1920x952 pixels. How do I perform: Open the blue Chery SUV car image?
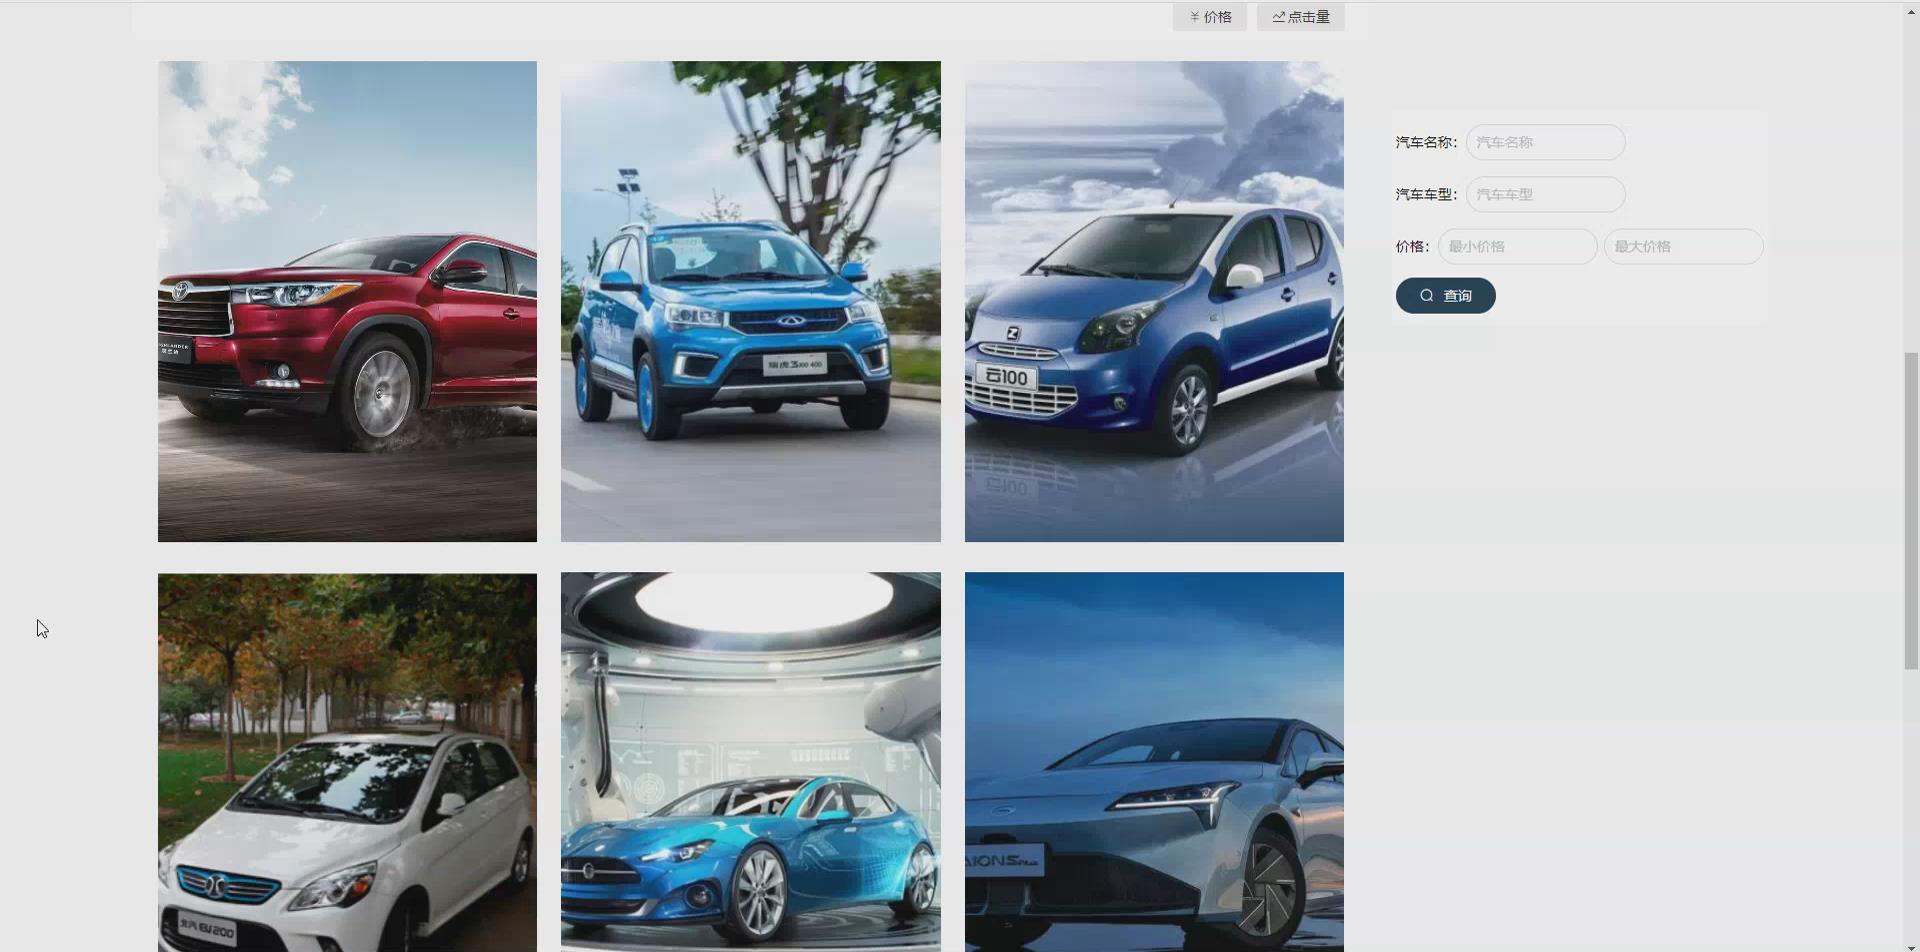(750, 301)
